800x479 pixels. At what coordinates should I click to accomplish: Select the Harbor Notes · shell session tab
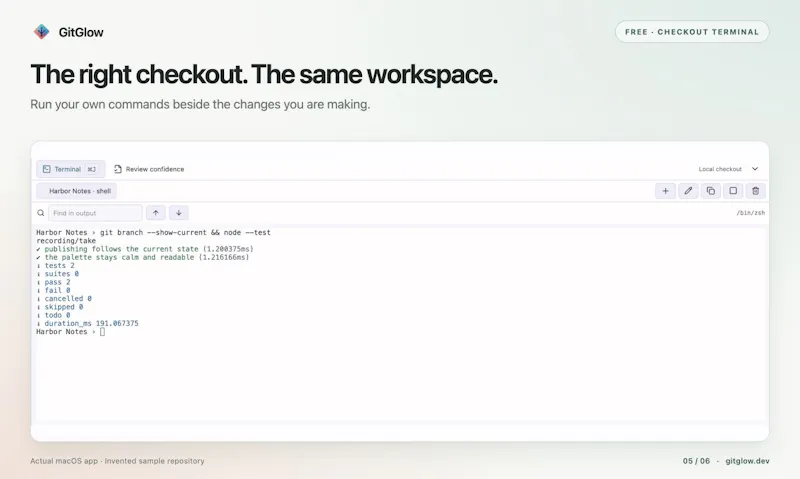click(x=77, y=191)
